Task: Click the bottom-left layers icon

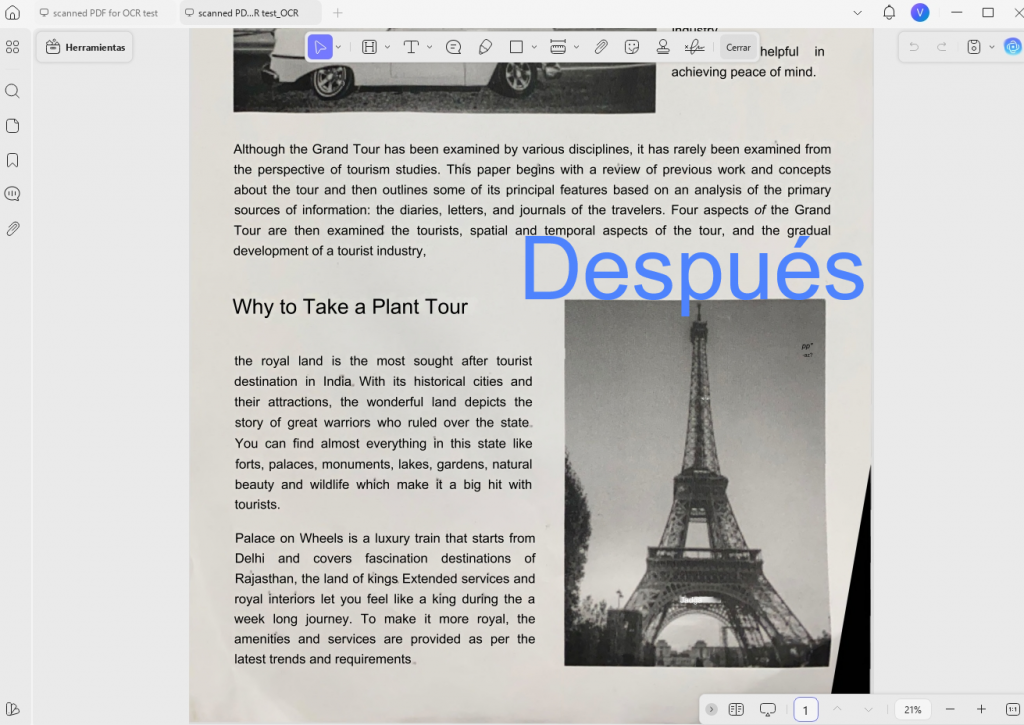Action: [x=12, y=709]
